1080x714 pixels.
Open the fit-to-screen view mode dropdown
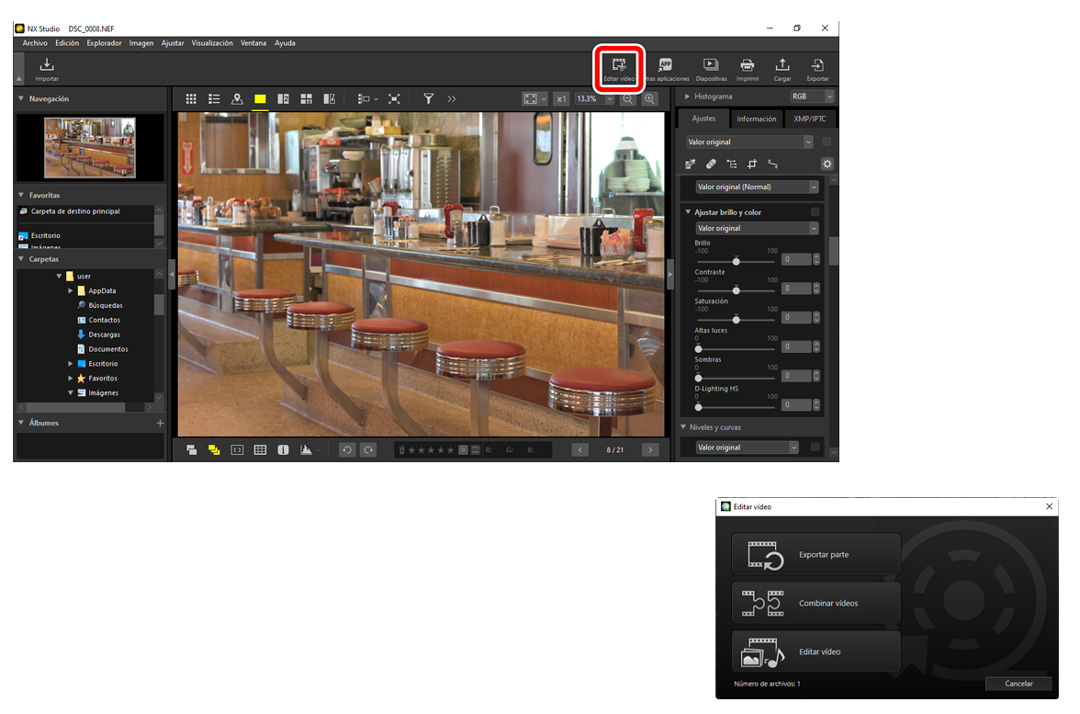coord(535,99)
